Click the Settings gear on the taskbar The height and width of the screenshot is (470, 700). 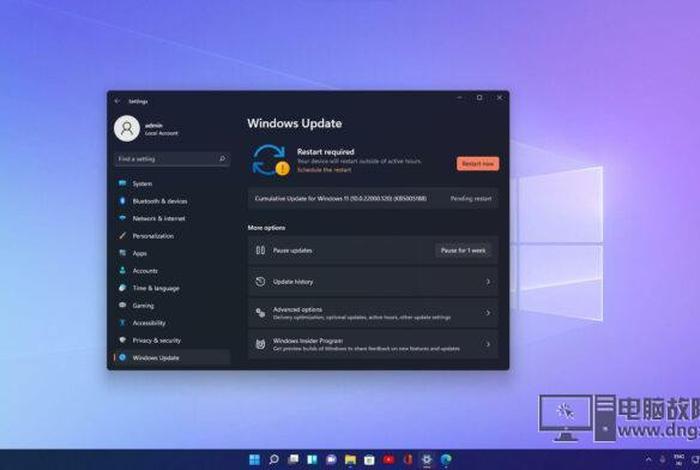click(426, 459)
